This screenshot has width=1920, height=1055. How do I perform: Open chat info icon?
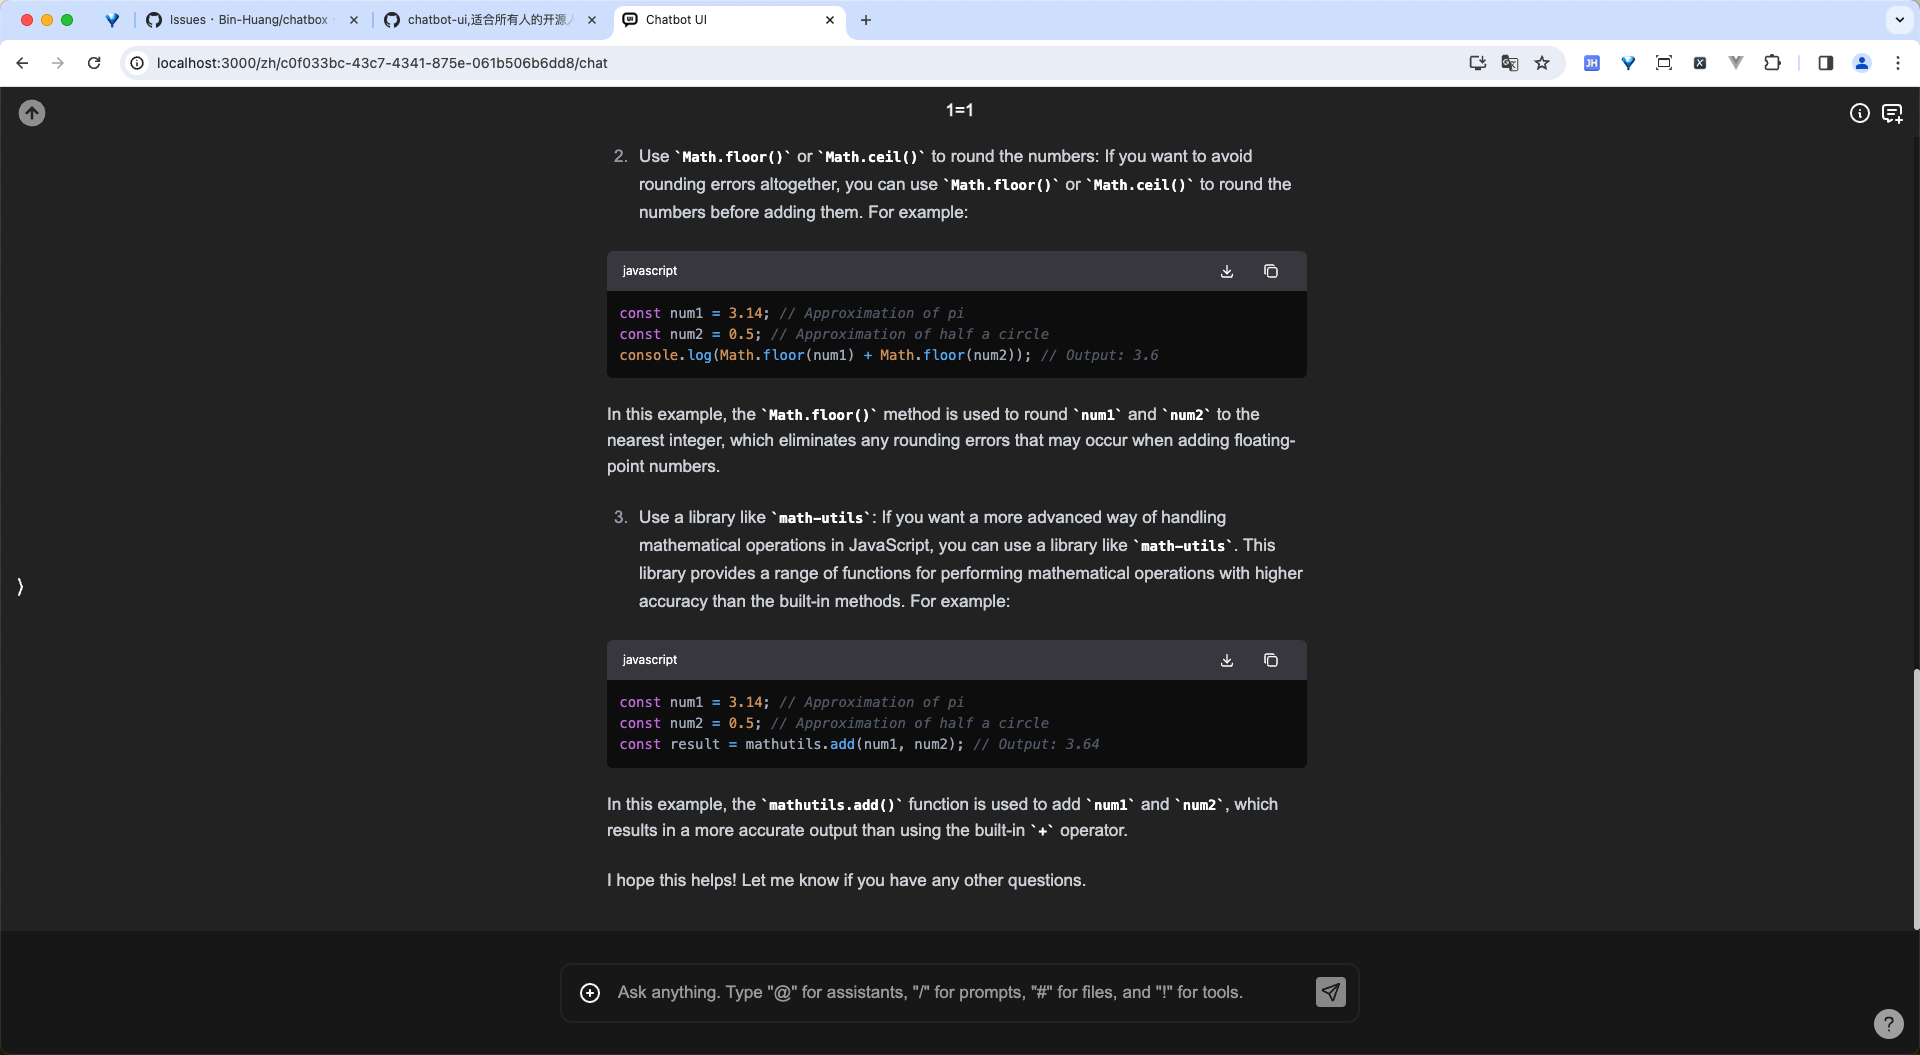click(x=1859, y=113)
